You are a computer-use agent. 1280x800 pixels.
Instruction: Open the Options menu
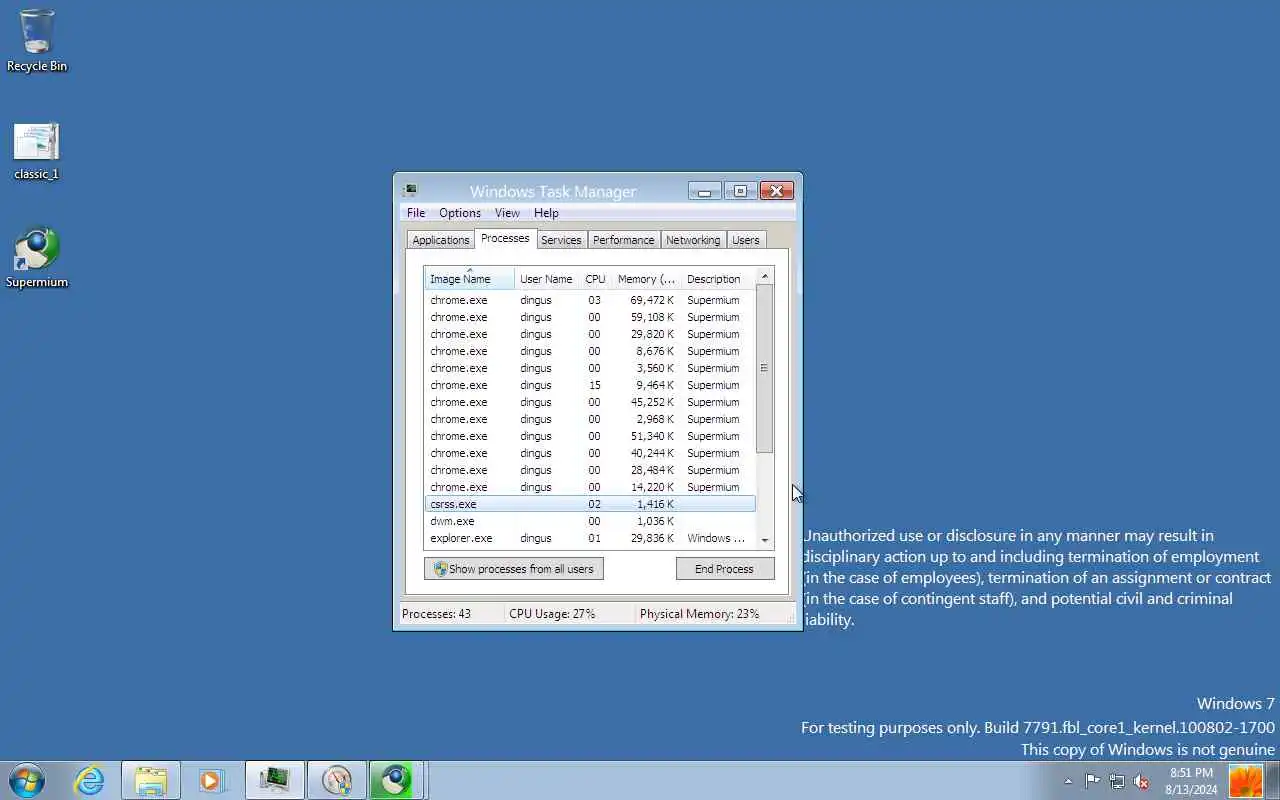click(x=460, y=213)
